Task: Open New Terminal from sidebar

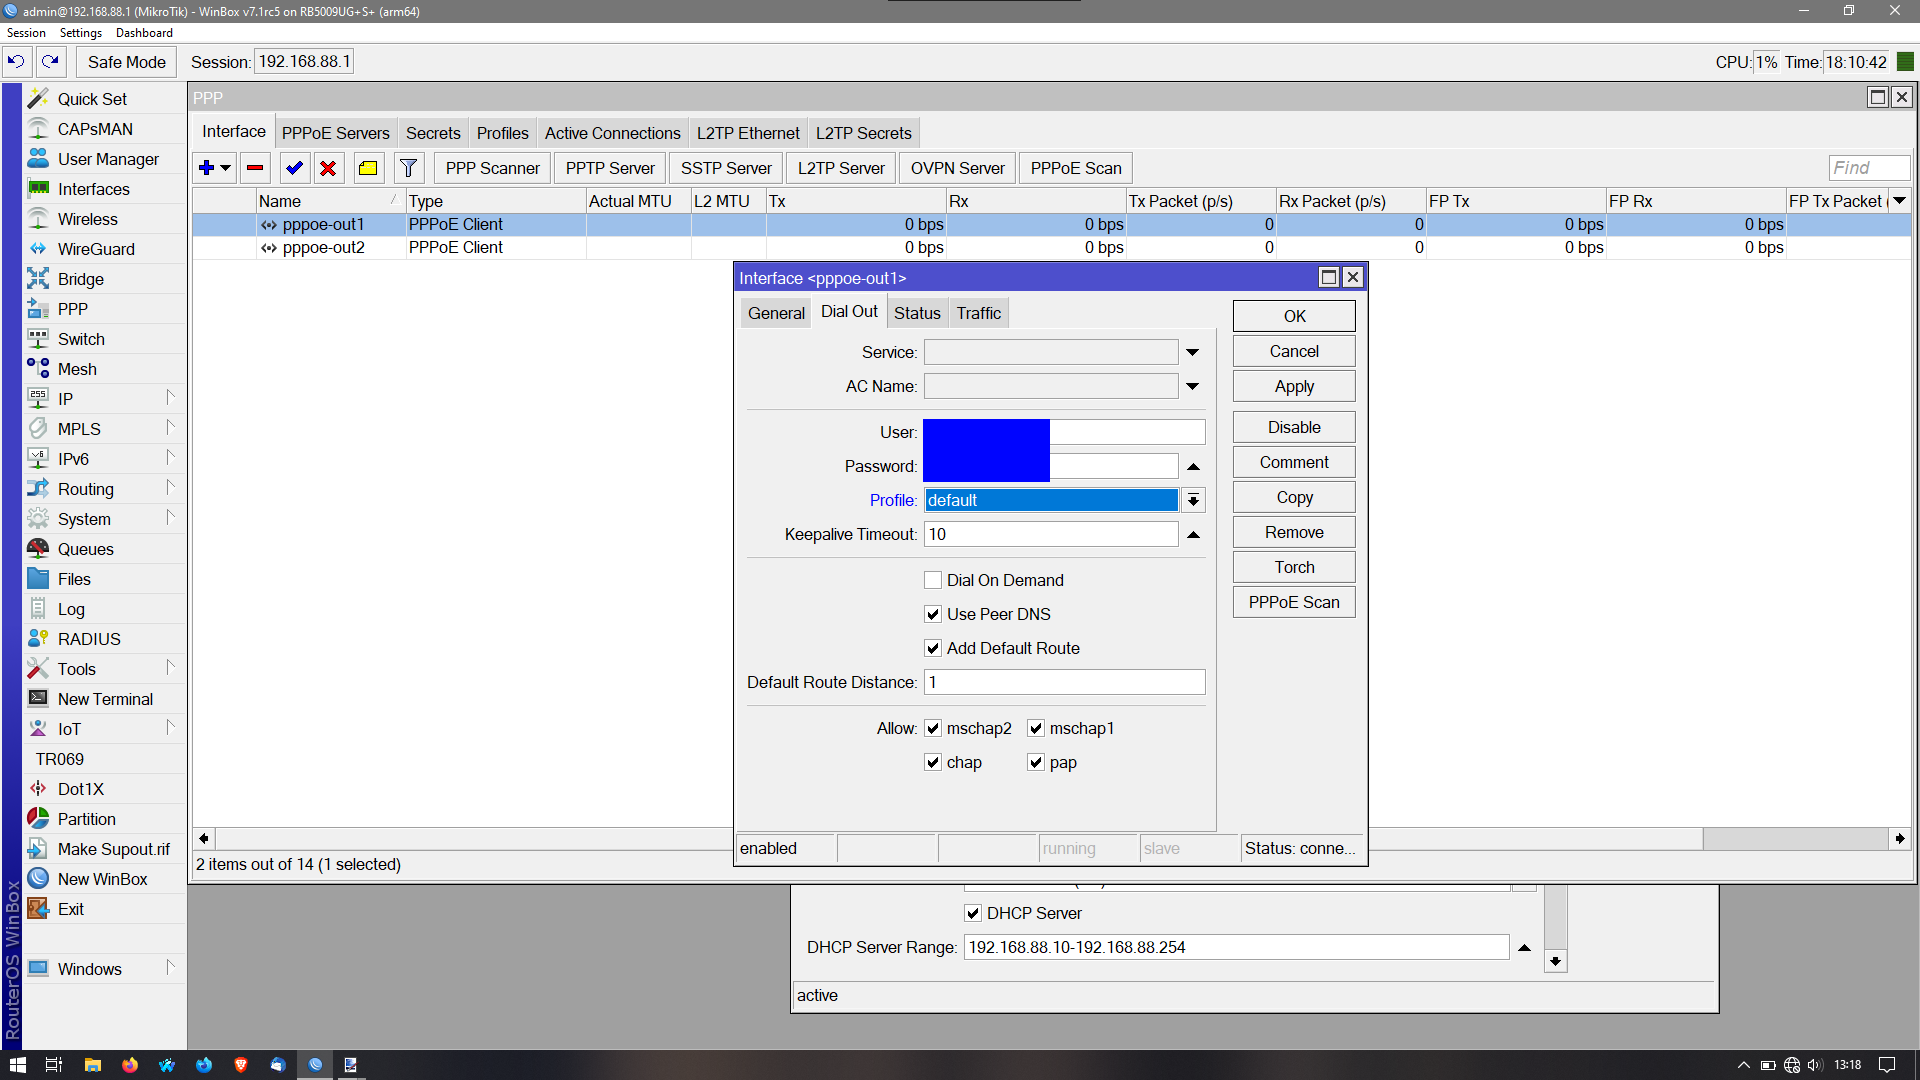Action: pos(104,699)
